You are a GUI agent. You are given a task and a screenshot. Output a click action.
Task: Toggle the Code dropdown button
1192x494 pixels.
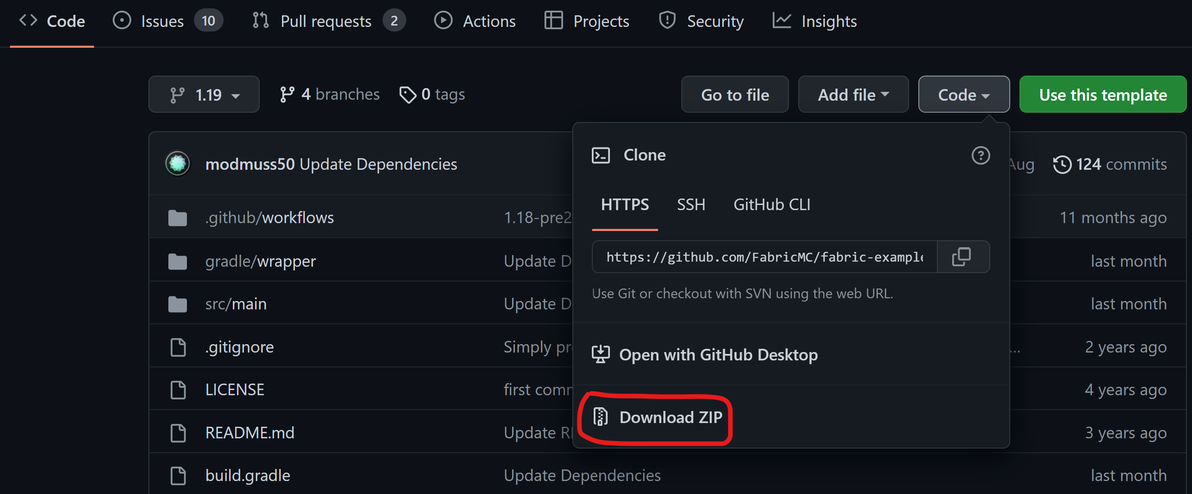(964, 95)
